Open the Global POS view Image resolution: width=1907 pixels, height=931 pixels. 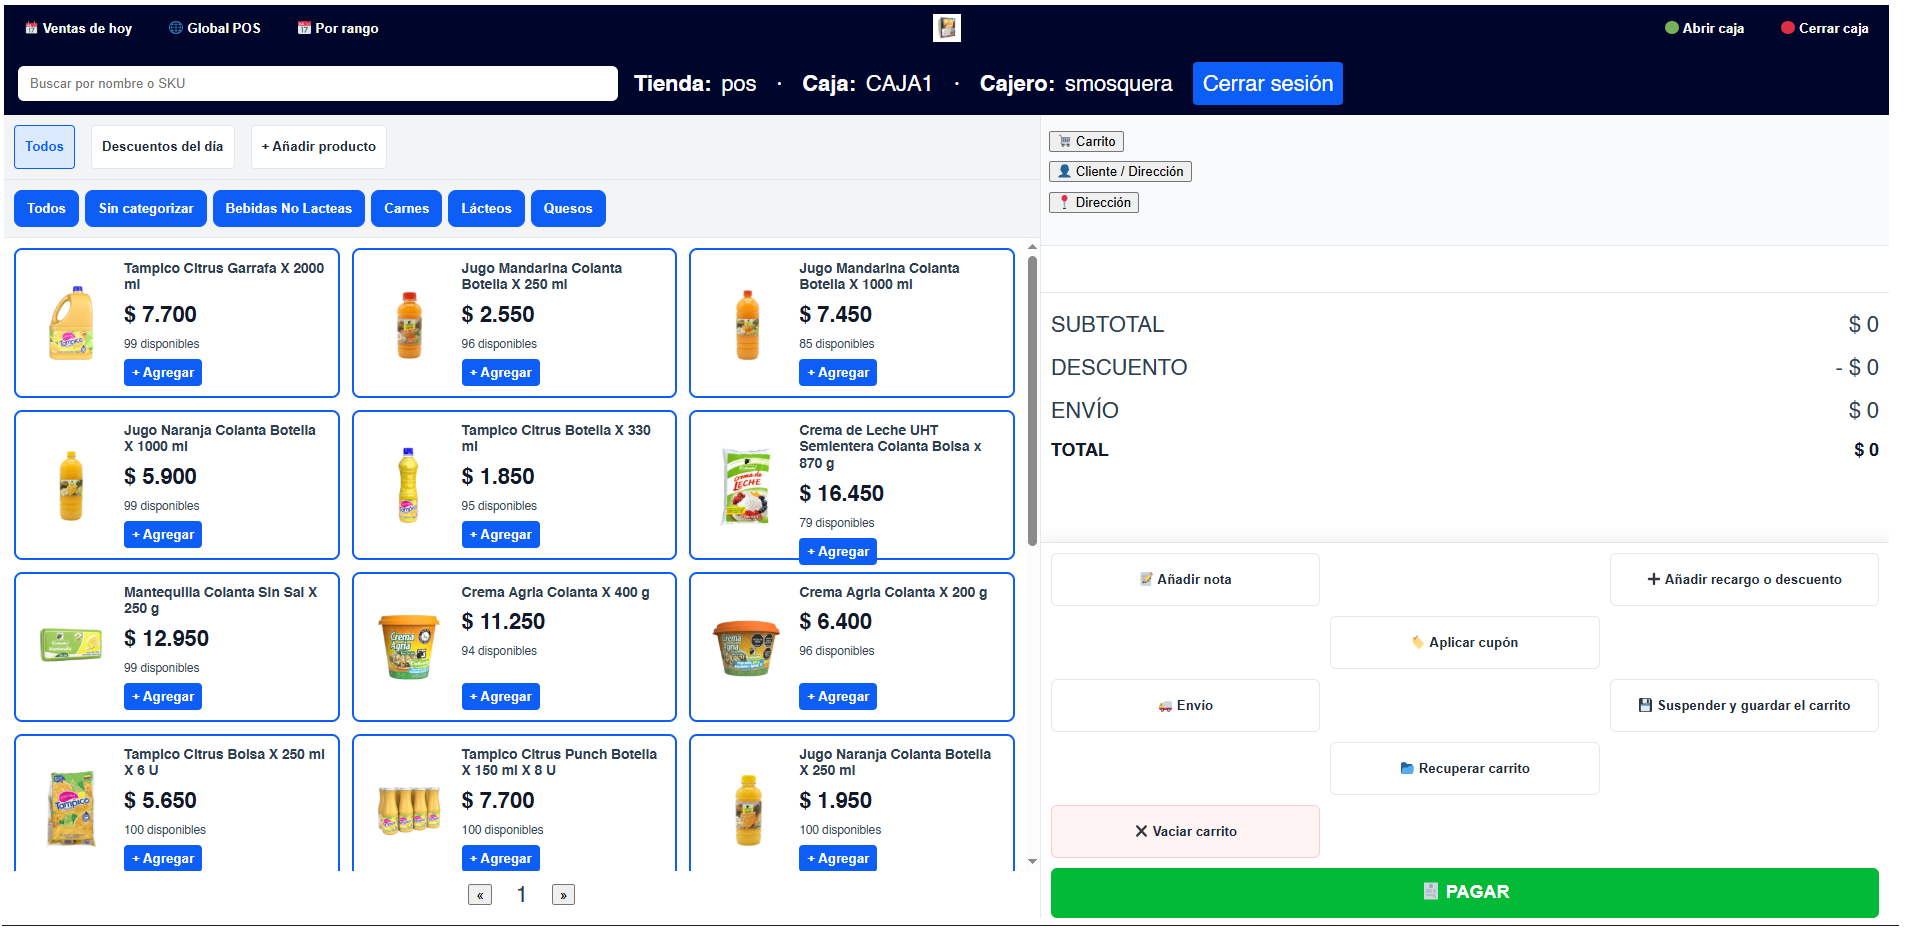pyautogui.click(x=215, y=28)
